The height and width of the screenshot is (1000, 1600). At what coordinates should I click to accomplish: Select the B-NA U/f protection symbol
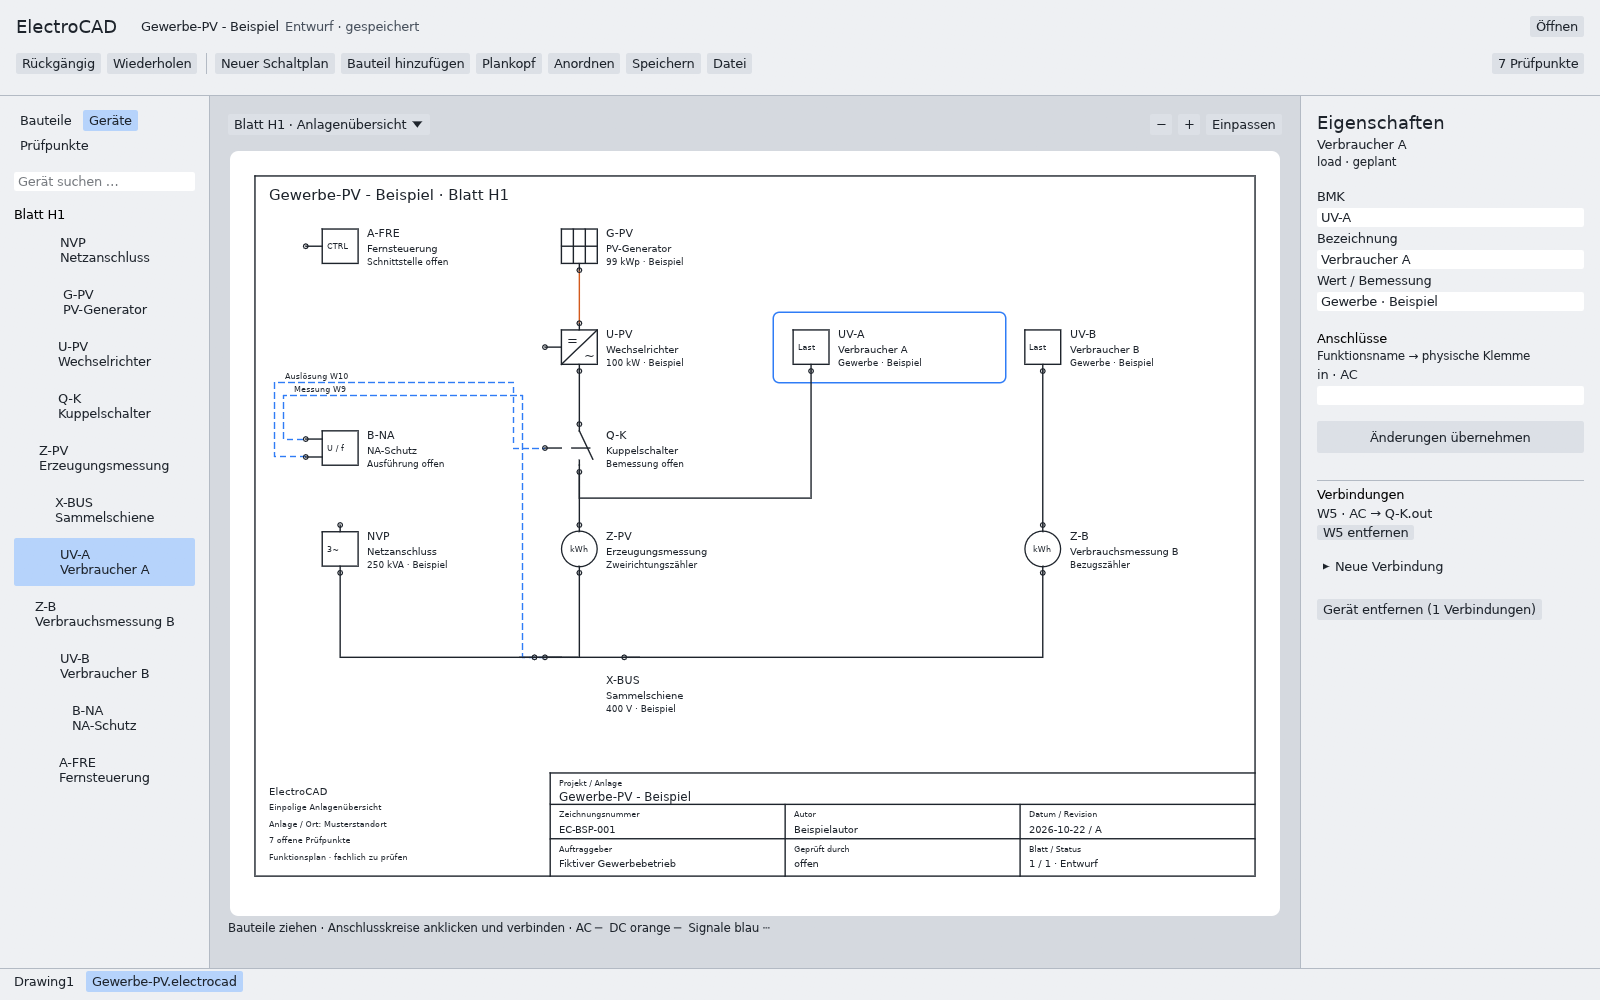[x=340, y=448]
